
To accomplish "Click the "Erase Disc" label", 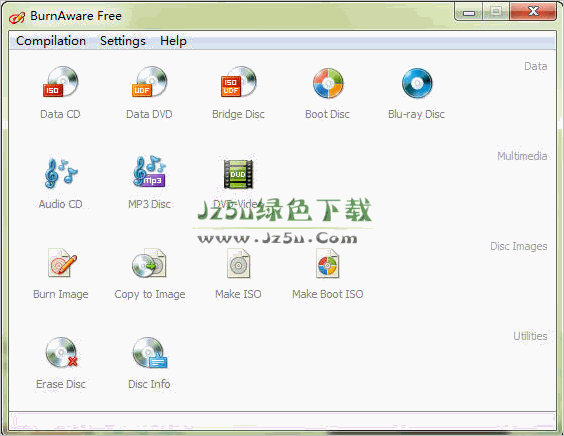I will point(61,384).
